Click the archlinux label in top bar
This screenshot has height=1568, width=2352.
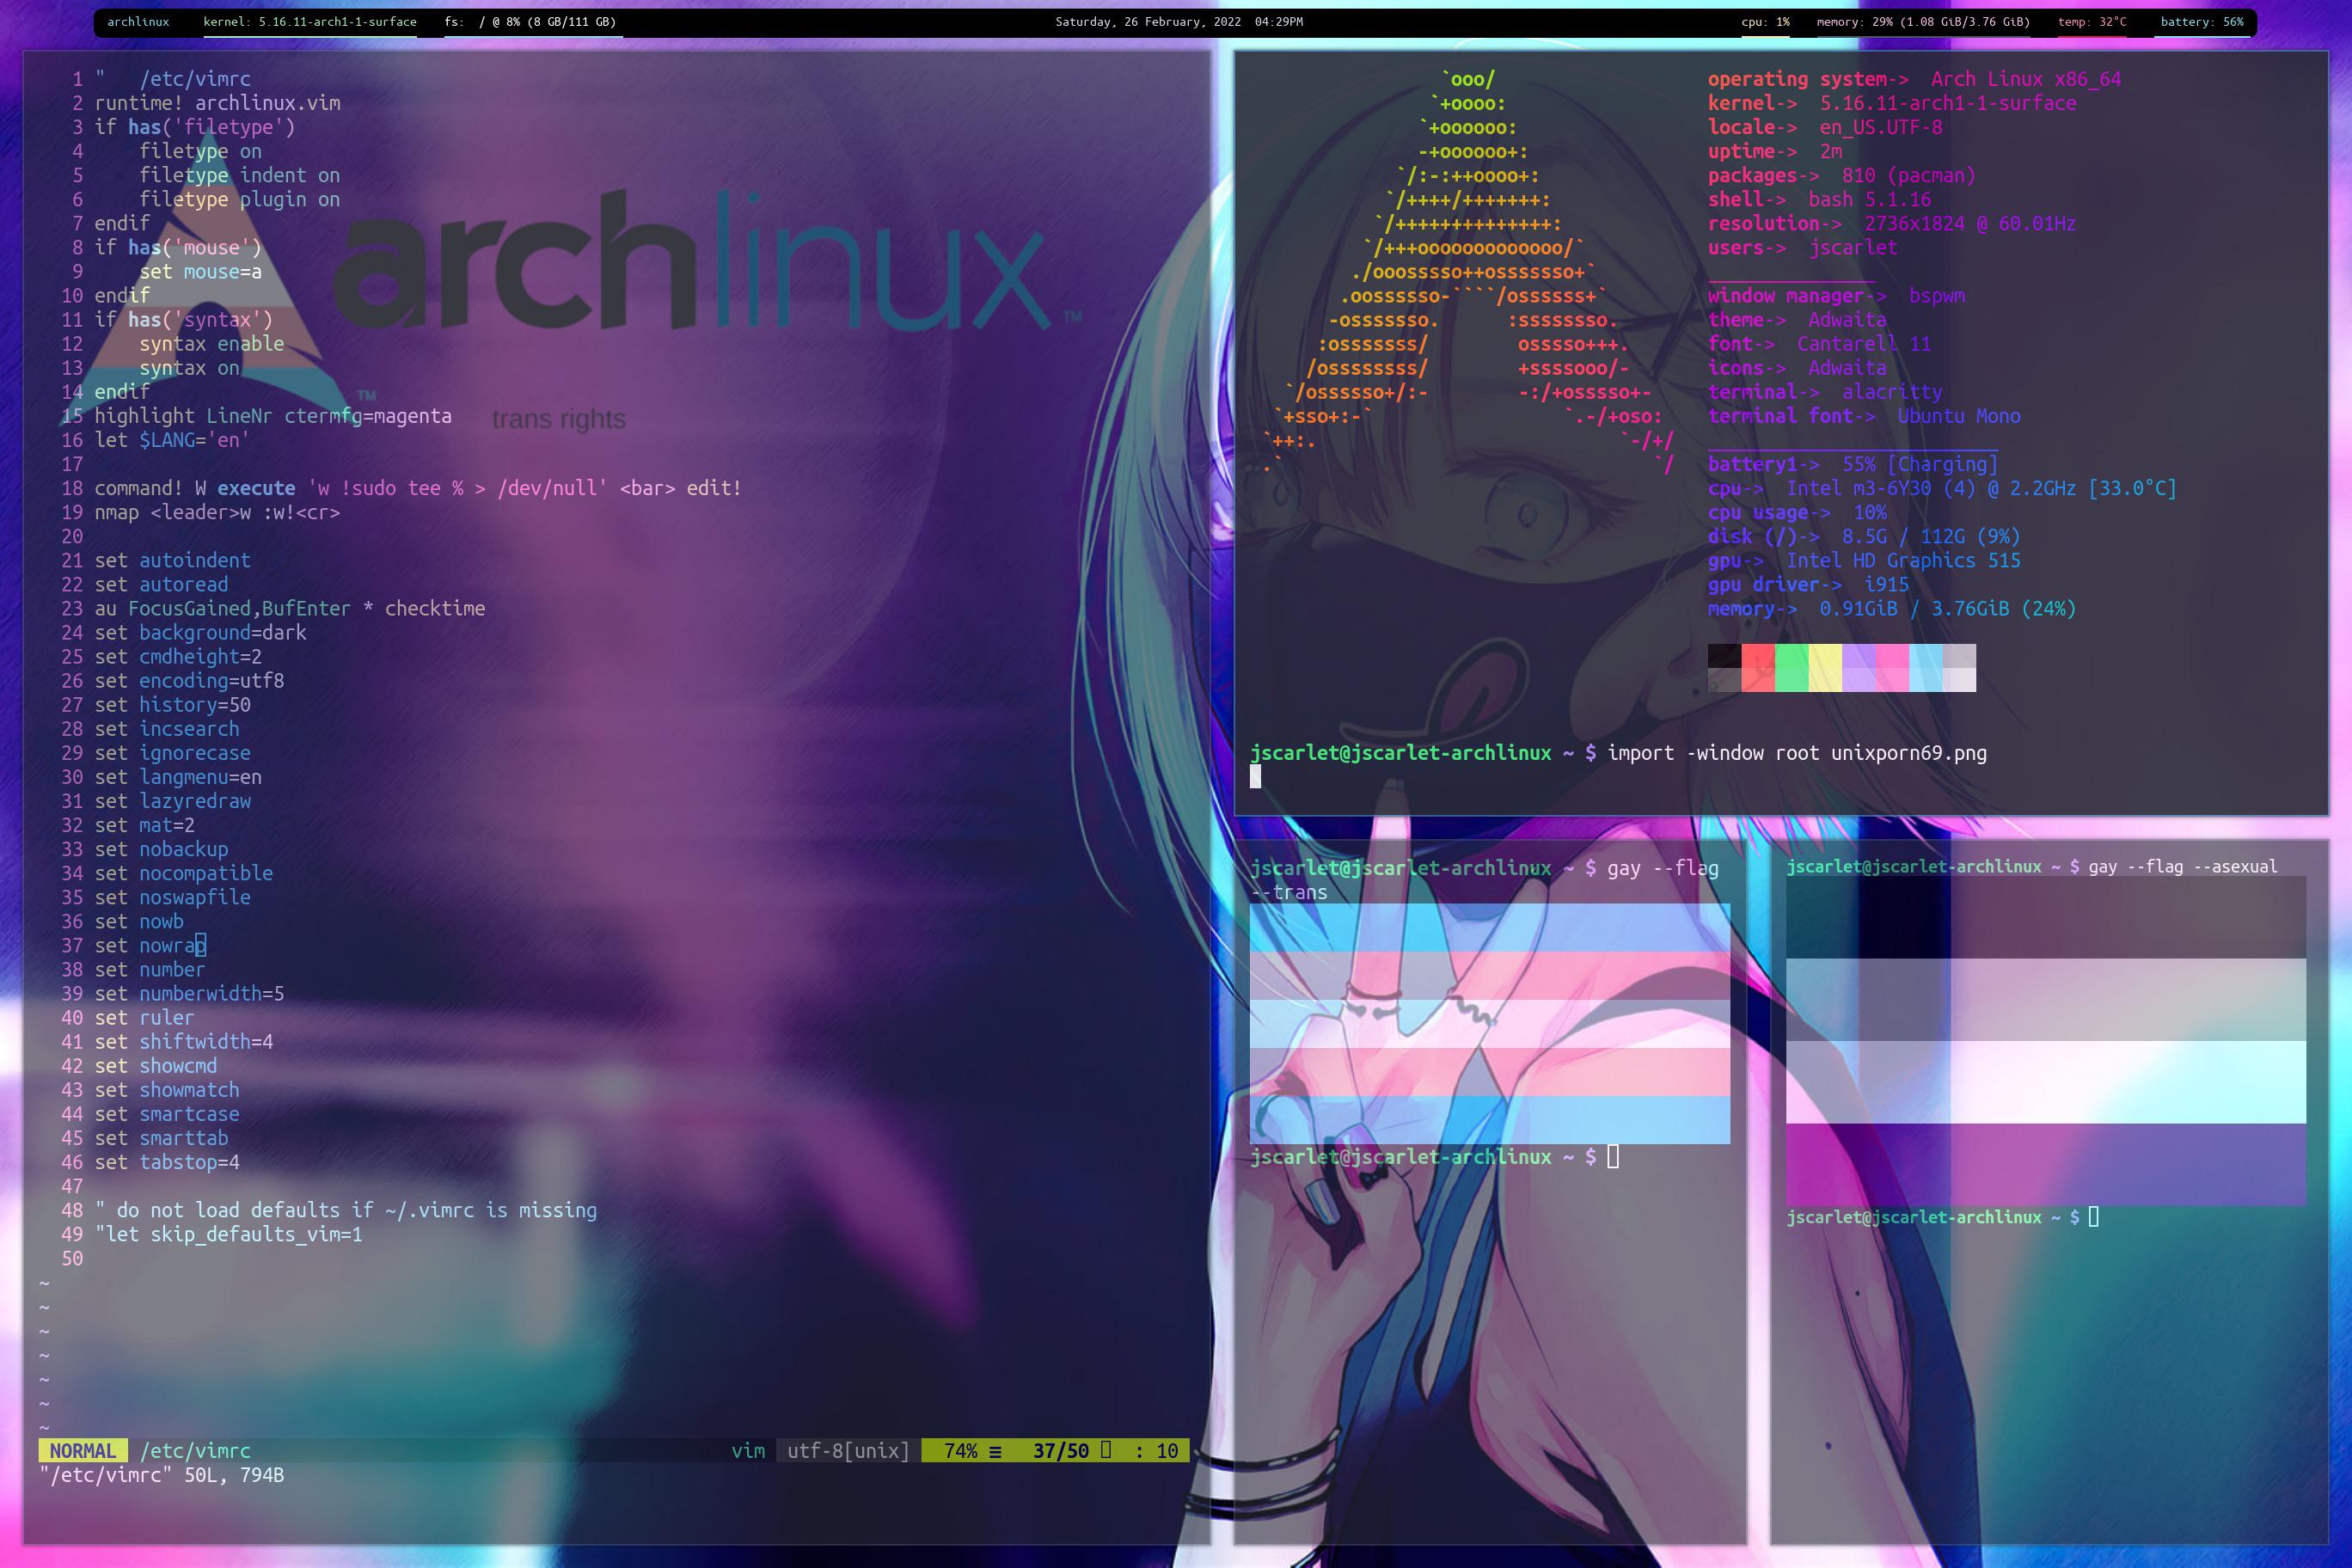138,21
